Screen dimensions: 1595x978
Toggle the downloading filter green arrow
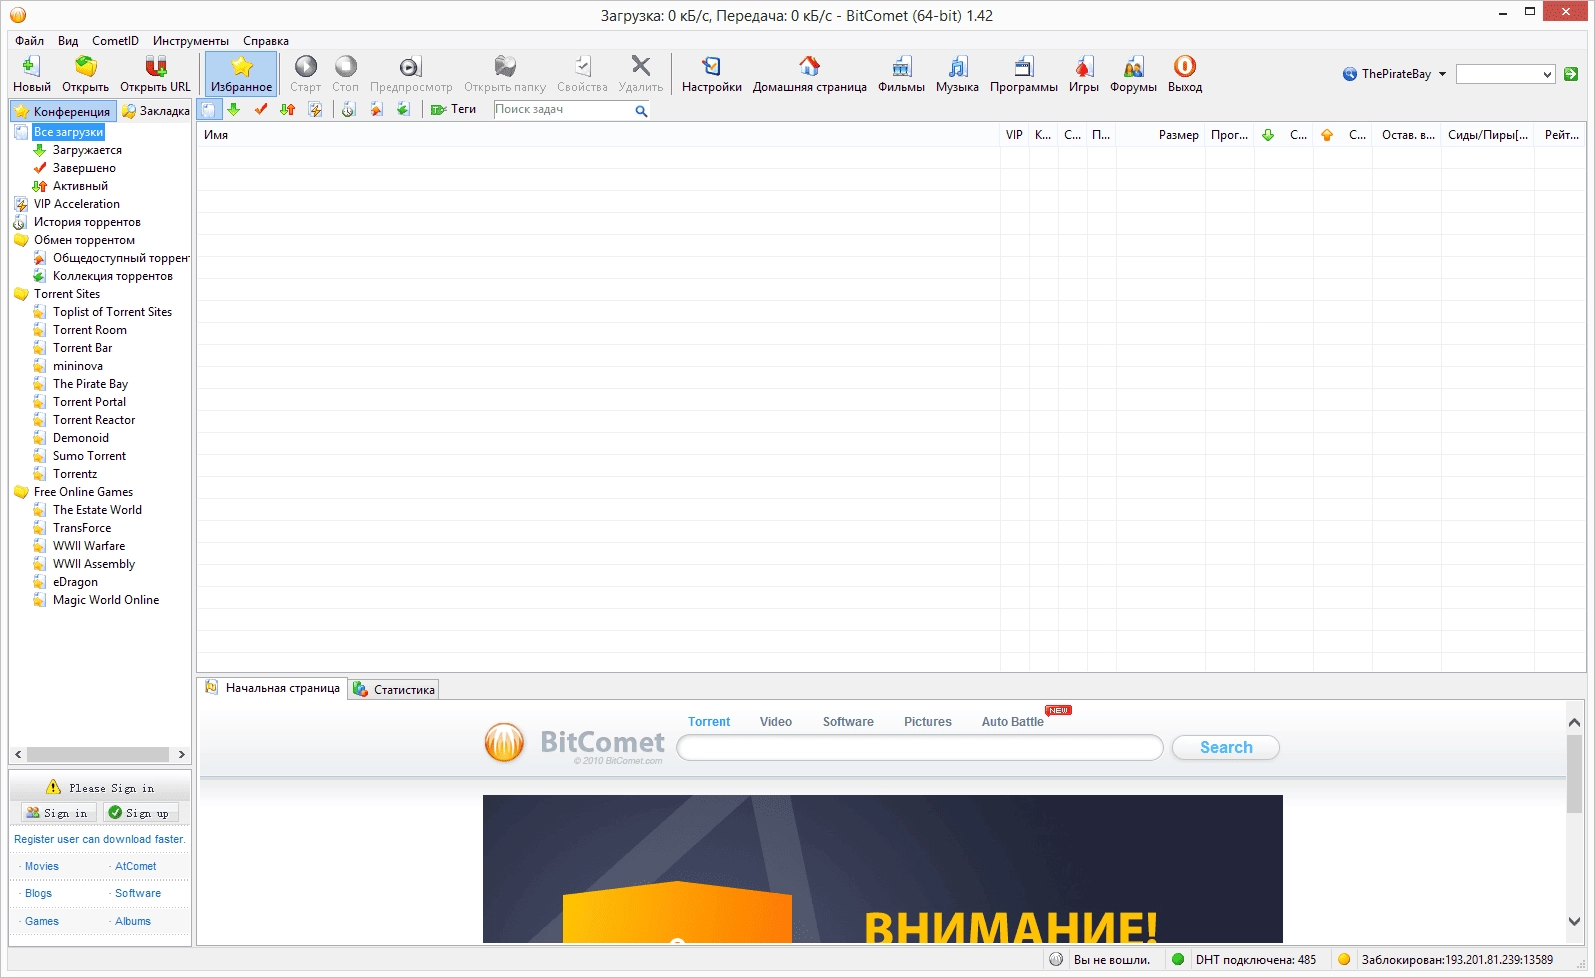234,110
